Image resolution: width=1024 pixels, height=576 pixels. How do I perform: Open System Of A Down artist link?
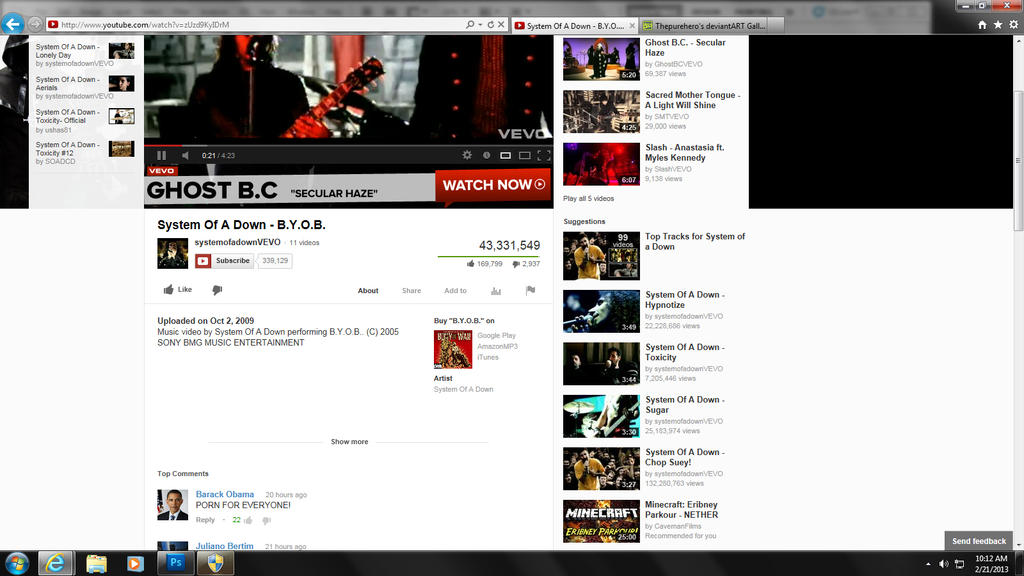click(464, 389)
